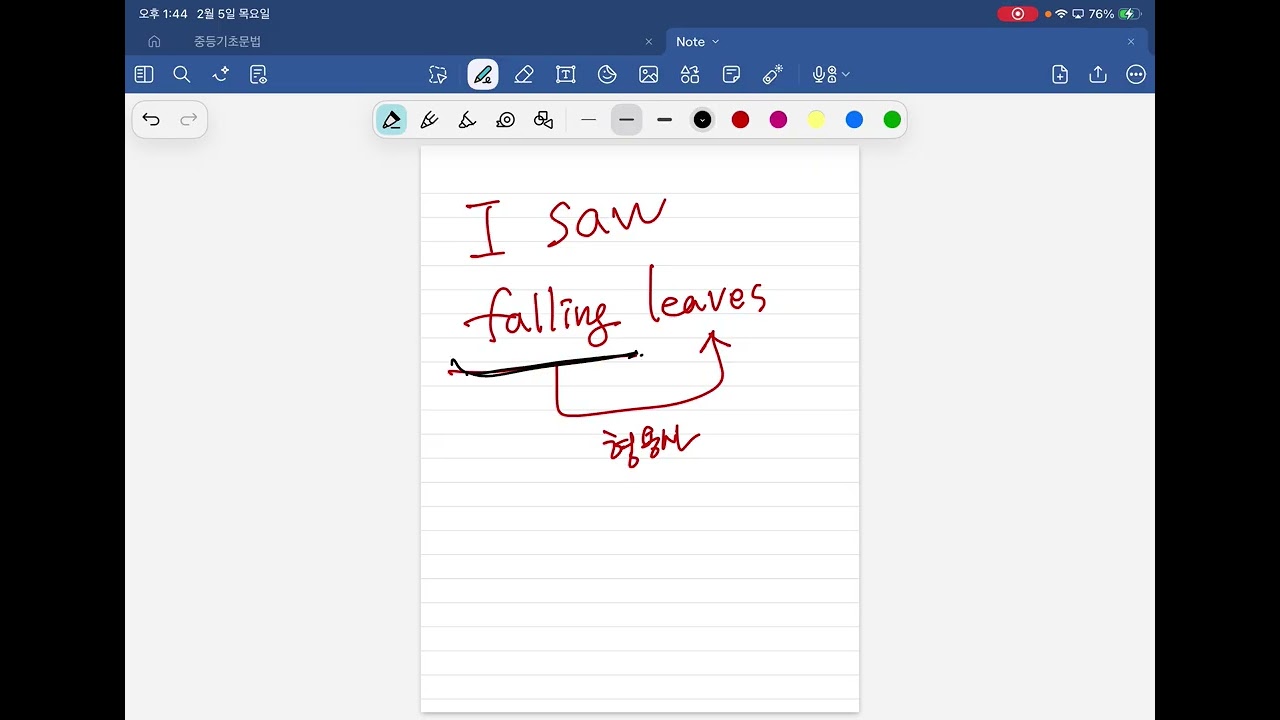Choose the ball pen style
The image size is (1280, 720).
coord(429,120)
